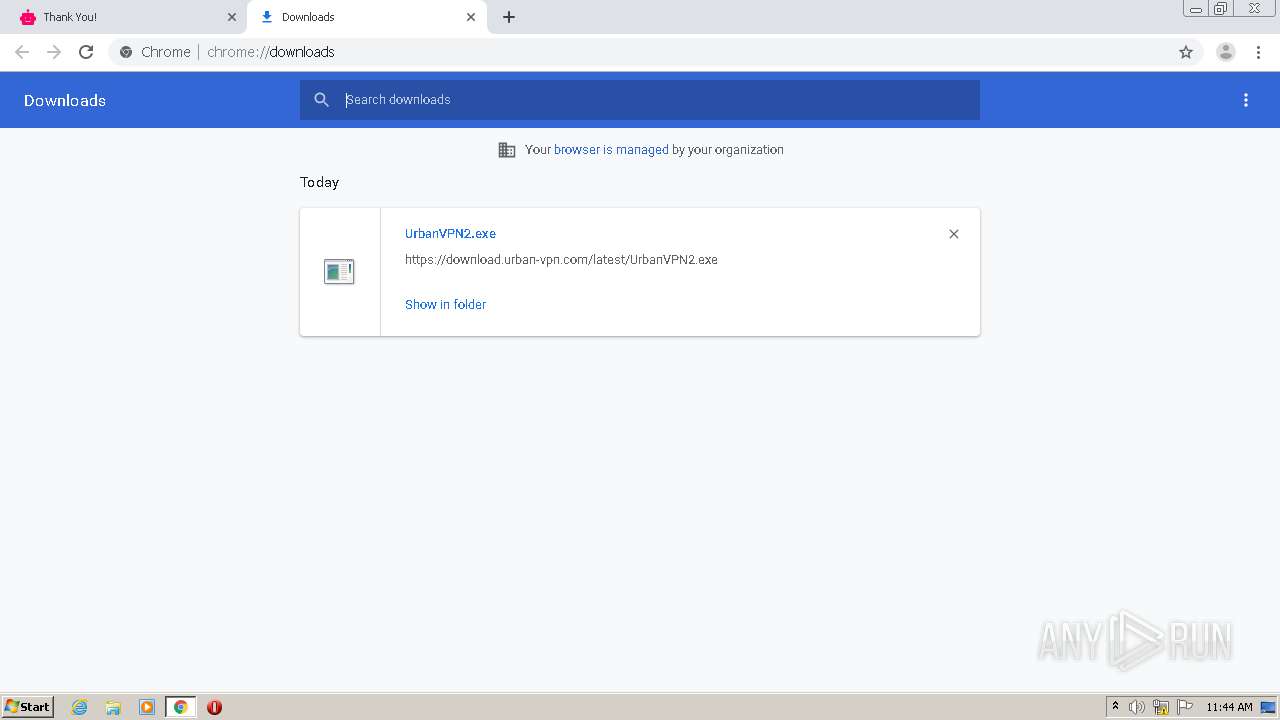The width and height of the screenshot is (1280, 720).
Task: Go forward one page
Action: (x=54, y=52)
